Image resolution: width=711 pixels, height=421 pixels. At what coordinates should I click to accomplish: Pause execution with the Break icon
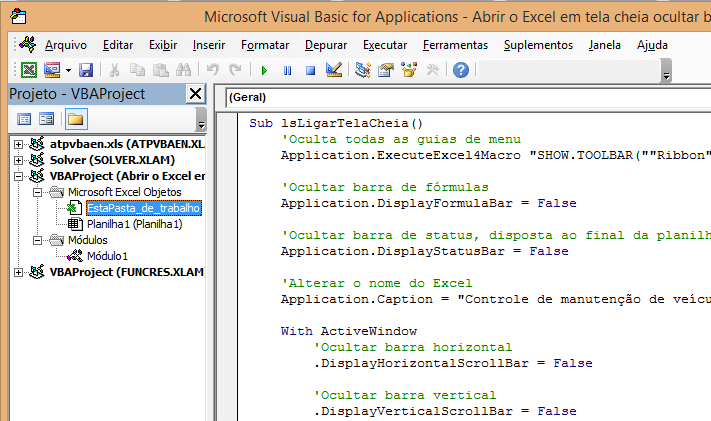click(x=287, y=69)
